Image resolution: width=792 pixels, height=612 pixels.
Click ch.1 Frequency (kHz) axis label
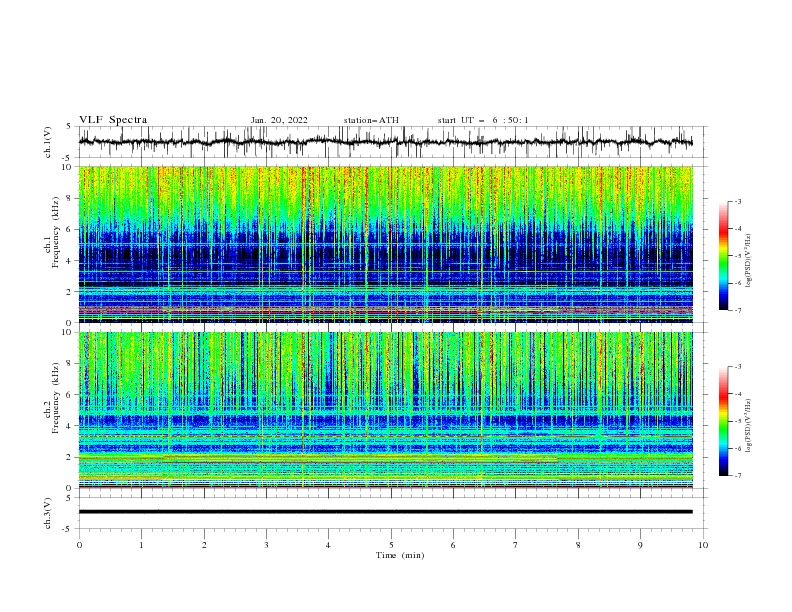pyautogui.click(x=52, y=233)
